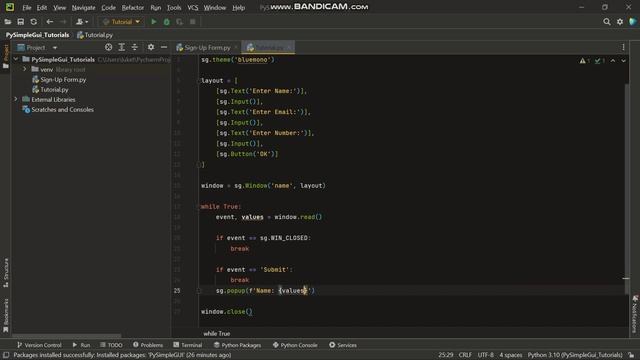Open the Edit menu
640x360 pixels.
42,8
